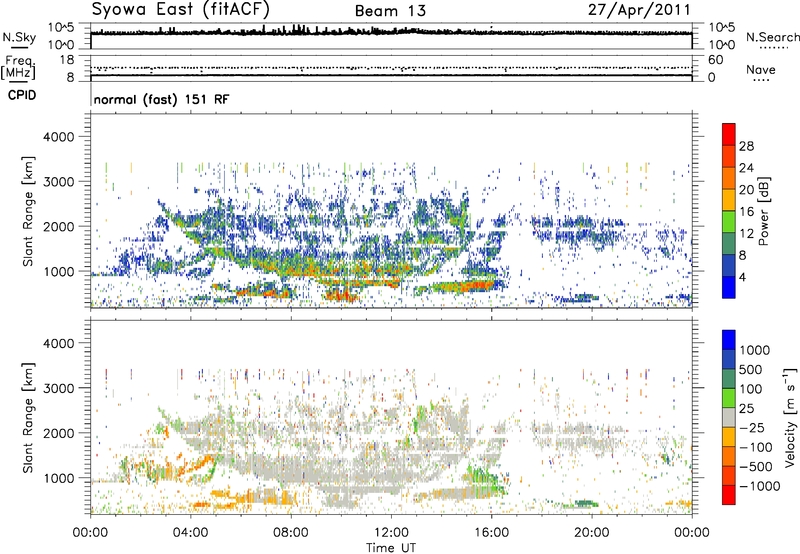
Task: Click the 'N.Search' legend label
Action: (x=773, y=37)
